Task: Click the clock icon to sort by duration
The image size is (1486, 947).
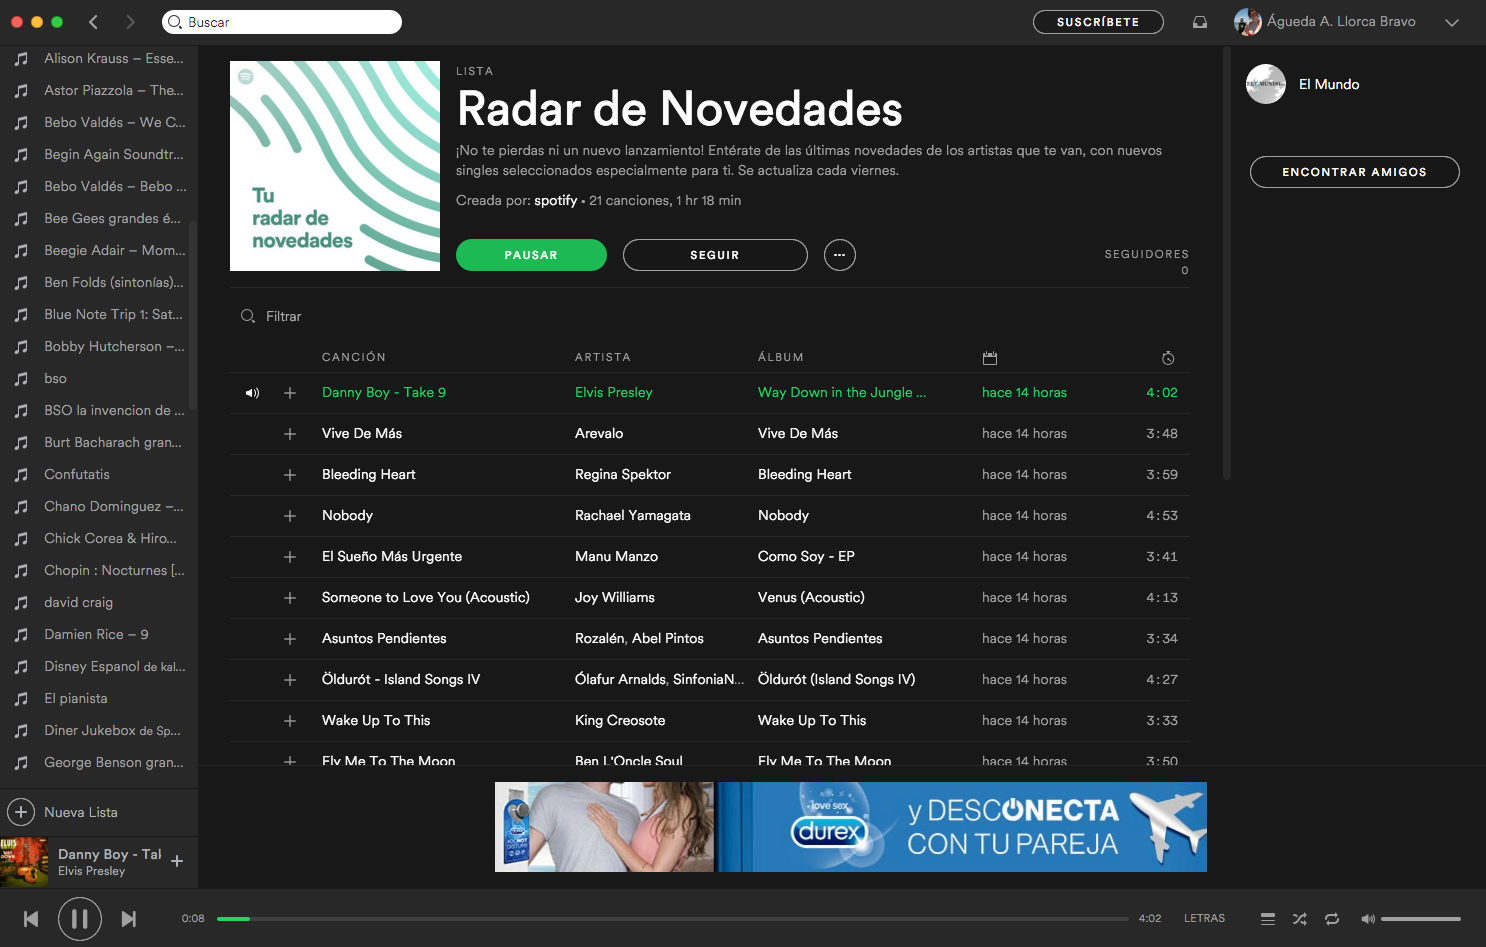Action: [x=1167, y=357]
